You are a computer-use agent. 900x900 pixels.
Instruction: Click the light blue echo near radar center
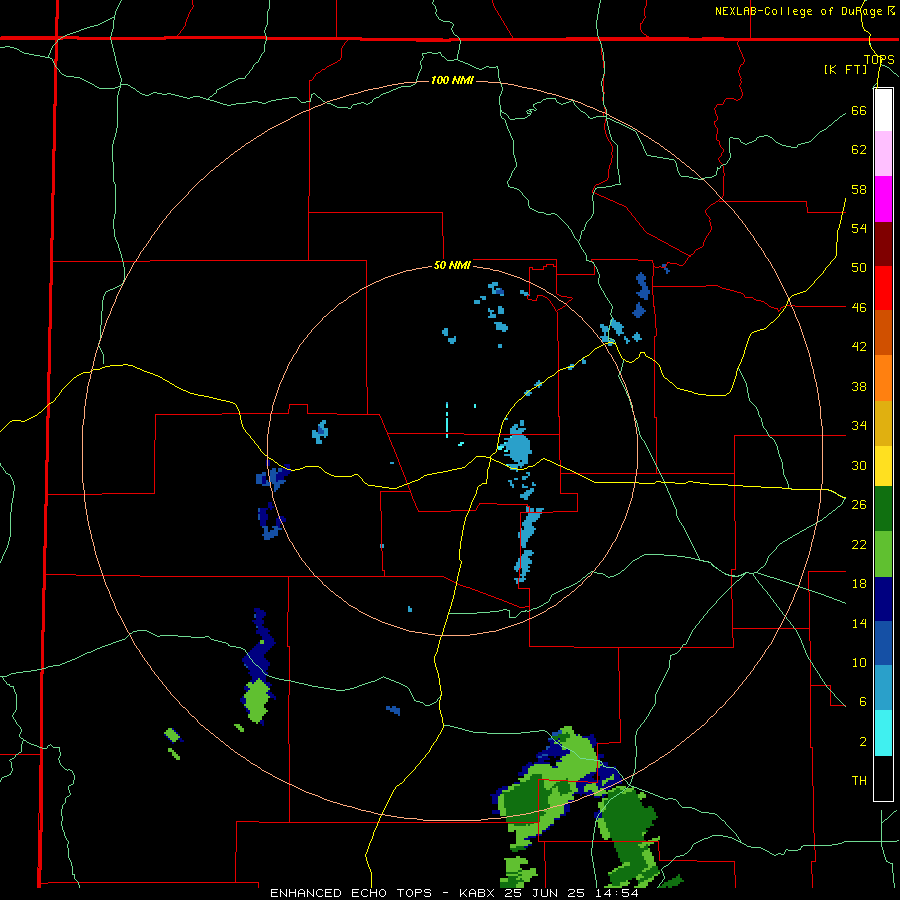pyautogui.click(x=517, y=445)
